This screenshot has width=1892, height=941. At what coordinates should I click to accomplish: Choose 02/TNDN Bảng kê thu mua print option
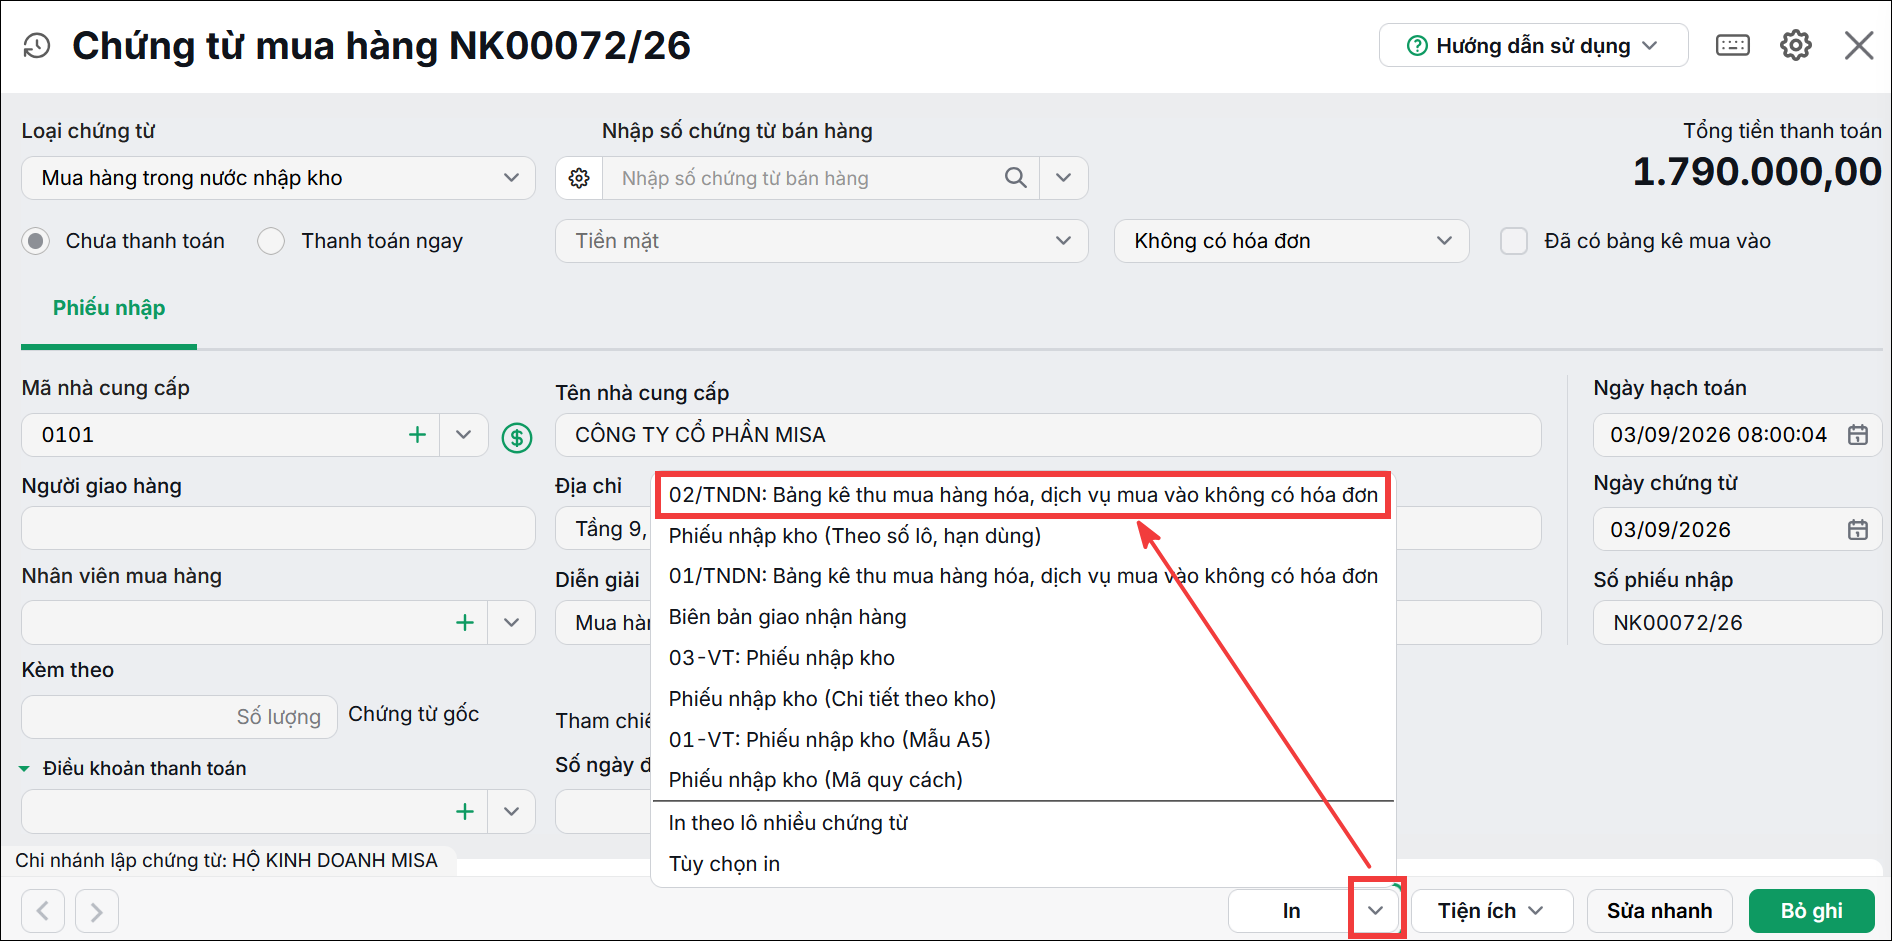1023,495
